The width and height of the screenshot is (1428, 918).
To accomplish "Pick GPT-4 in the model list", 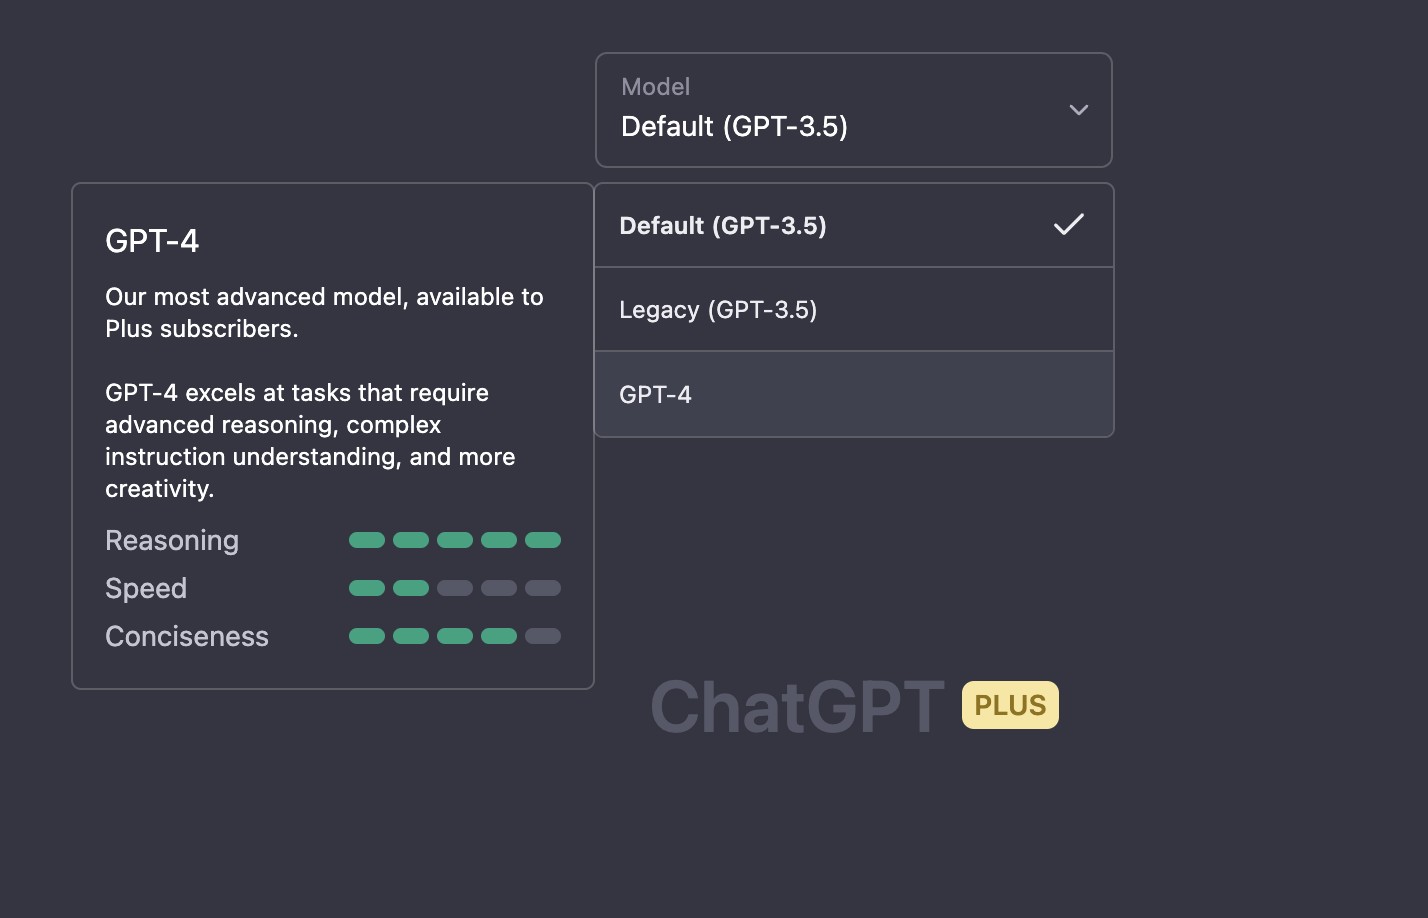I will pyautogui.click(x=655, y=395).
